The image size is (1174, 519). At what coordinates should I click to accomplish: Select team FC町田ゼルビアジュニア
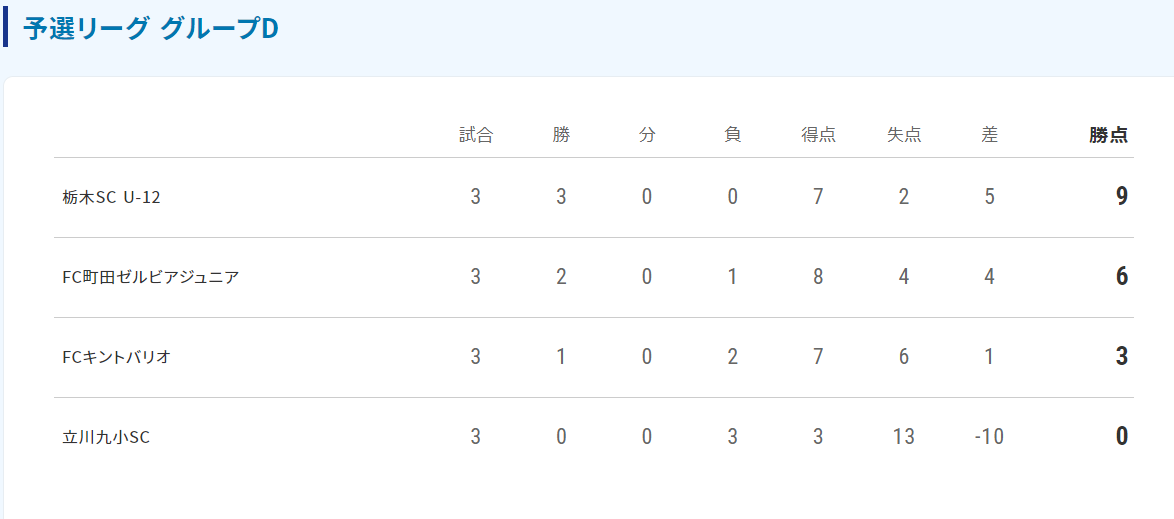(150, 277)
